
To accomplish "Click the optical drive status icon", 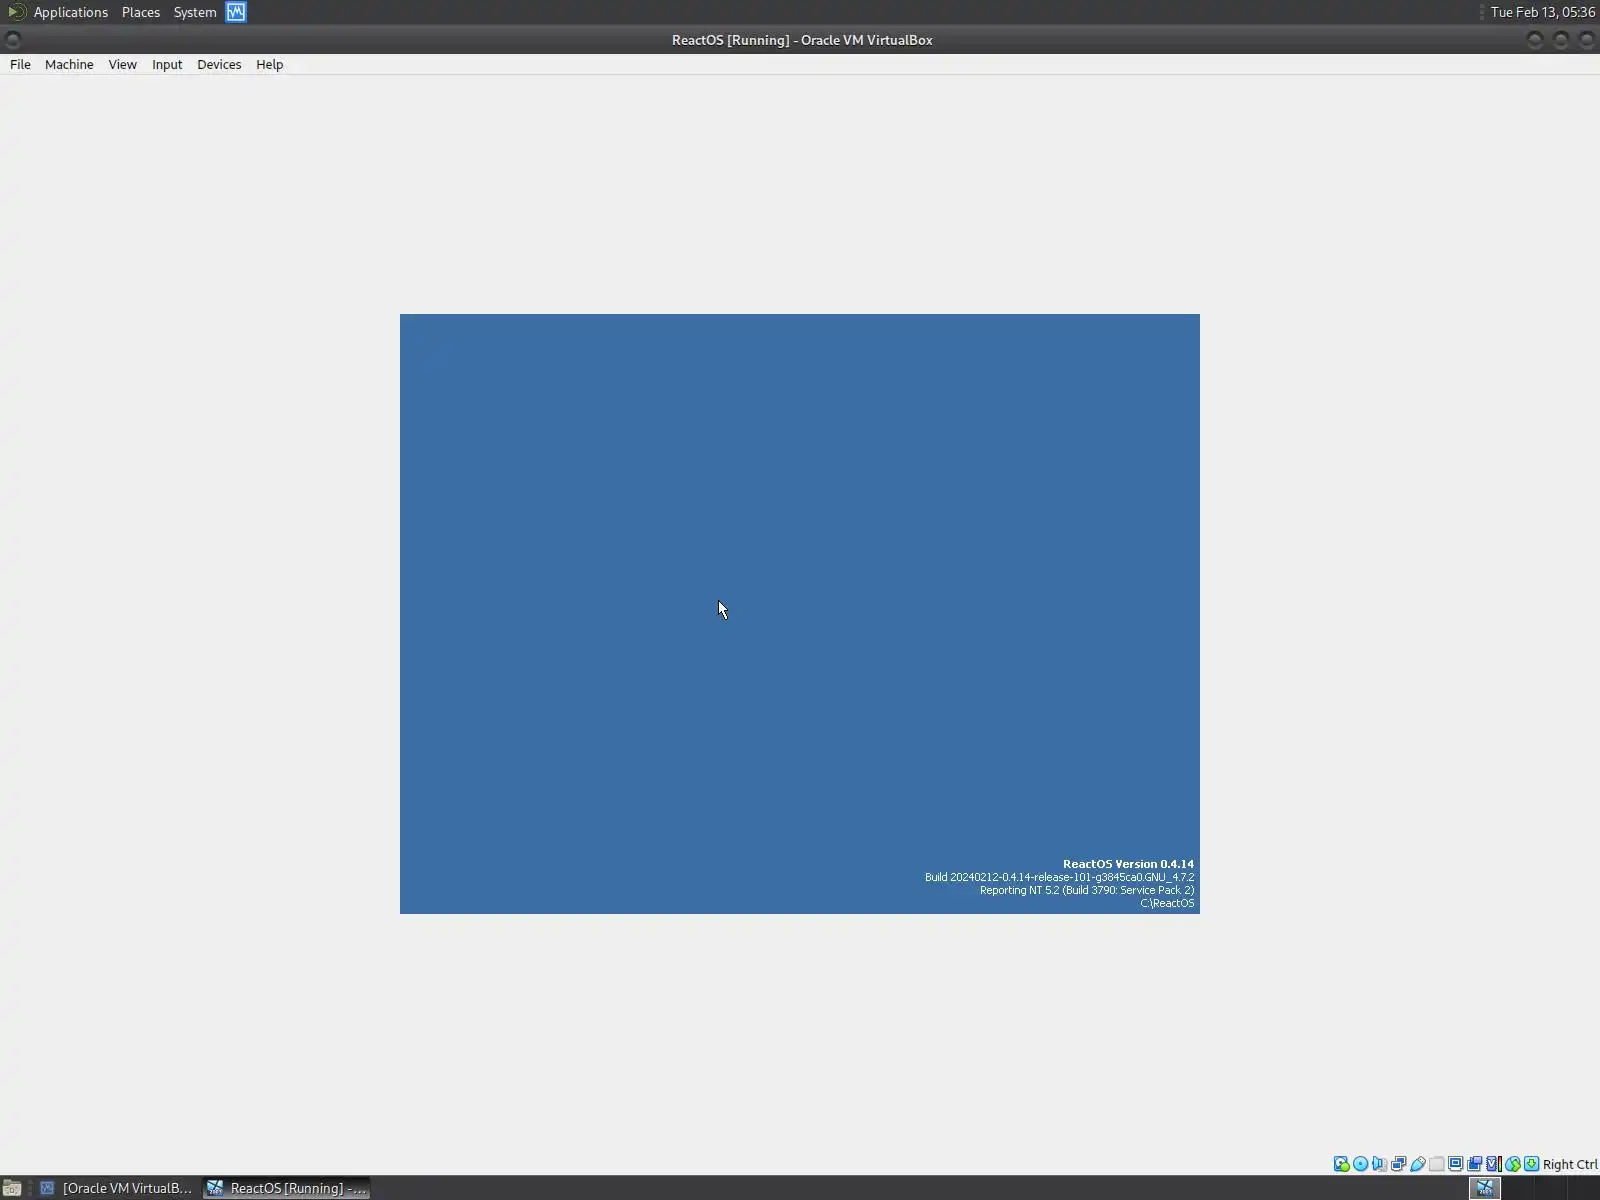I will coord(1361,1164).
